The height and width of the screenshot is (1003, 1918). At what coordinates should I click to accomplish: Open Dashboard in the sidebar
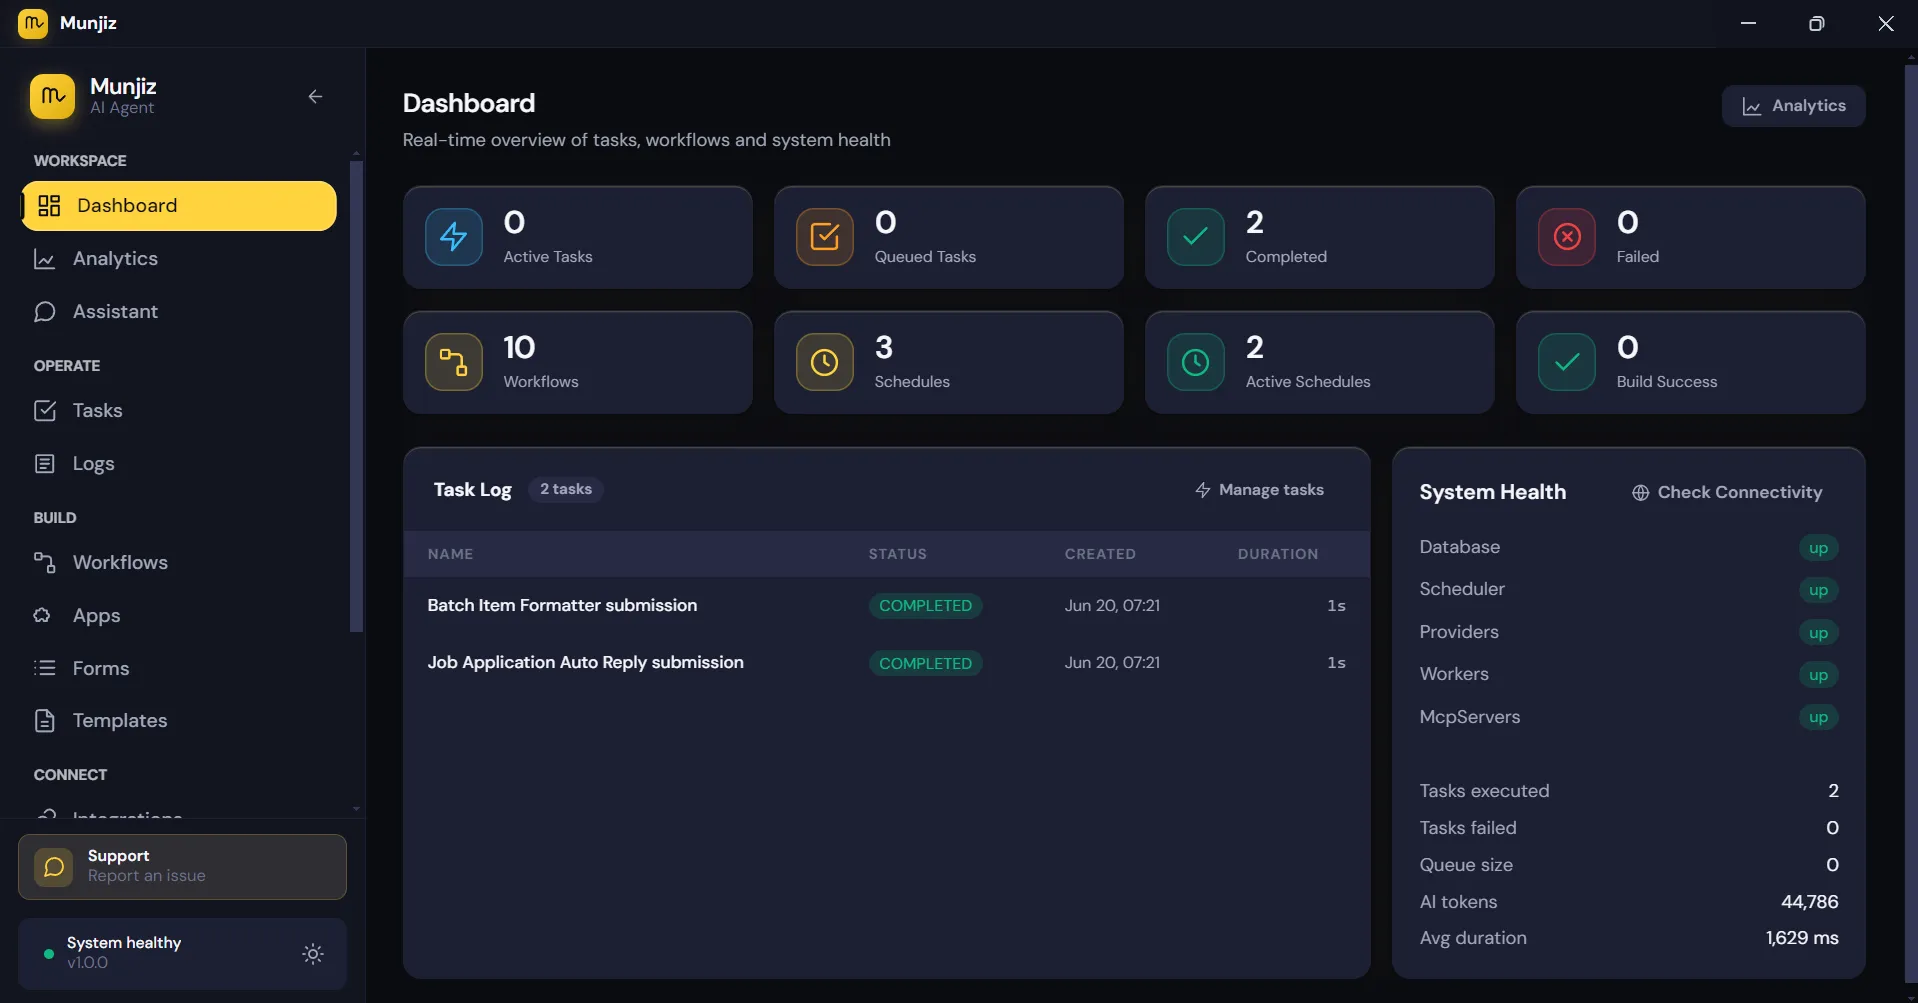(179, 206)
